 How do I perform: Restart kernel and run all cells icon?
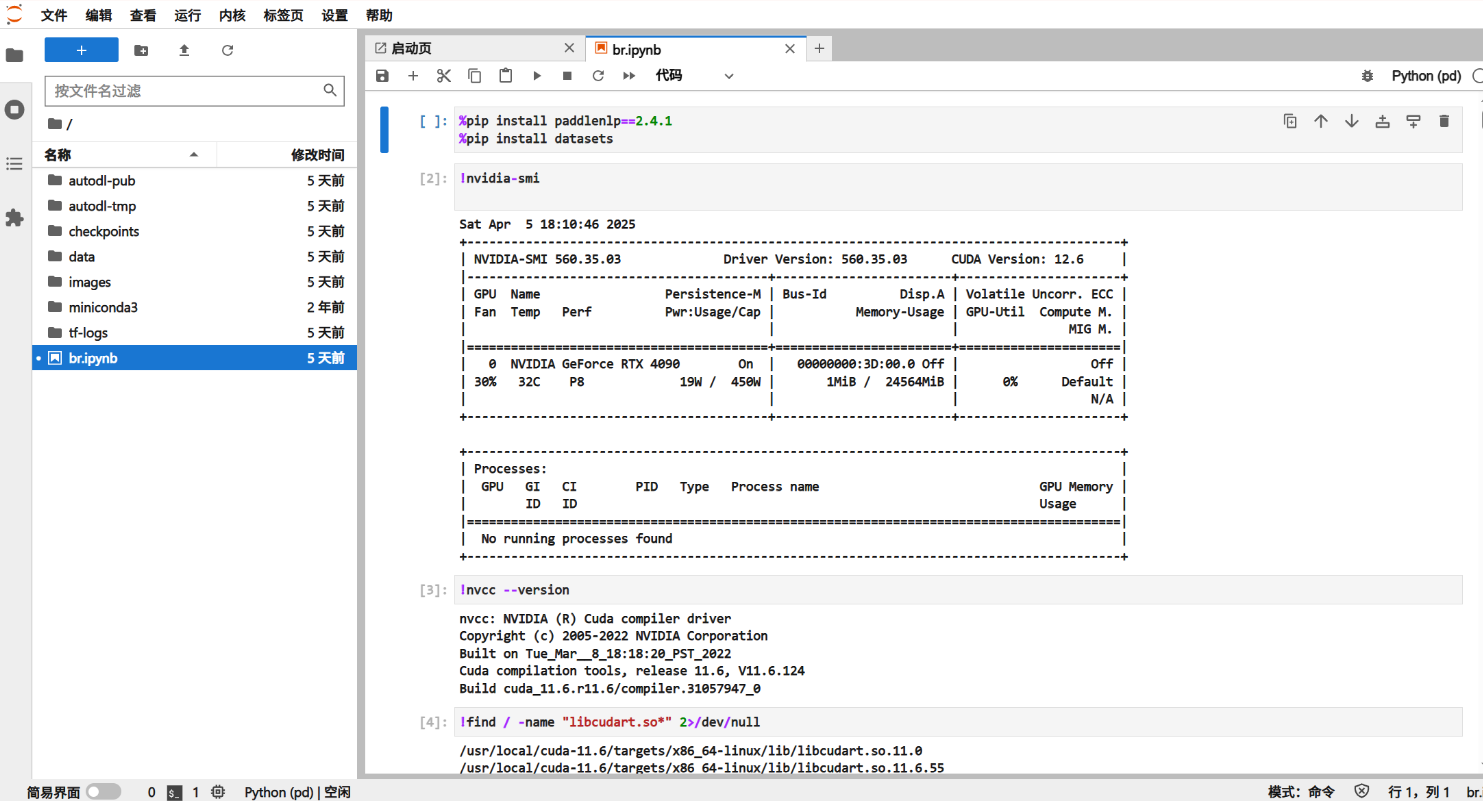tap(629, 76)
